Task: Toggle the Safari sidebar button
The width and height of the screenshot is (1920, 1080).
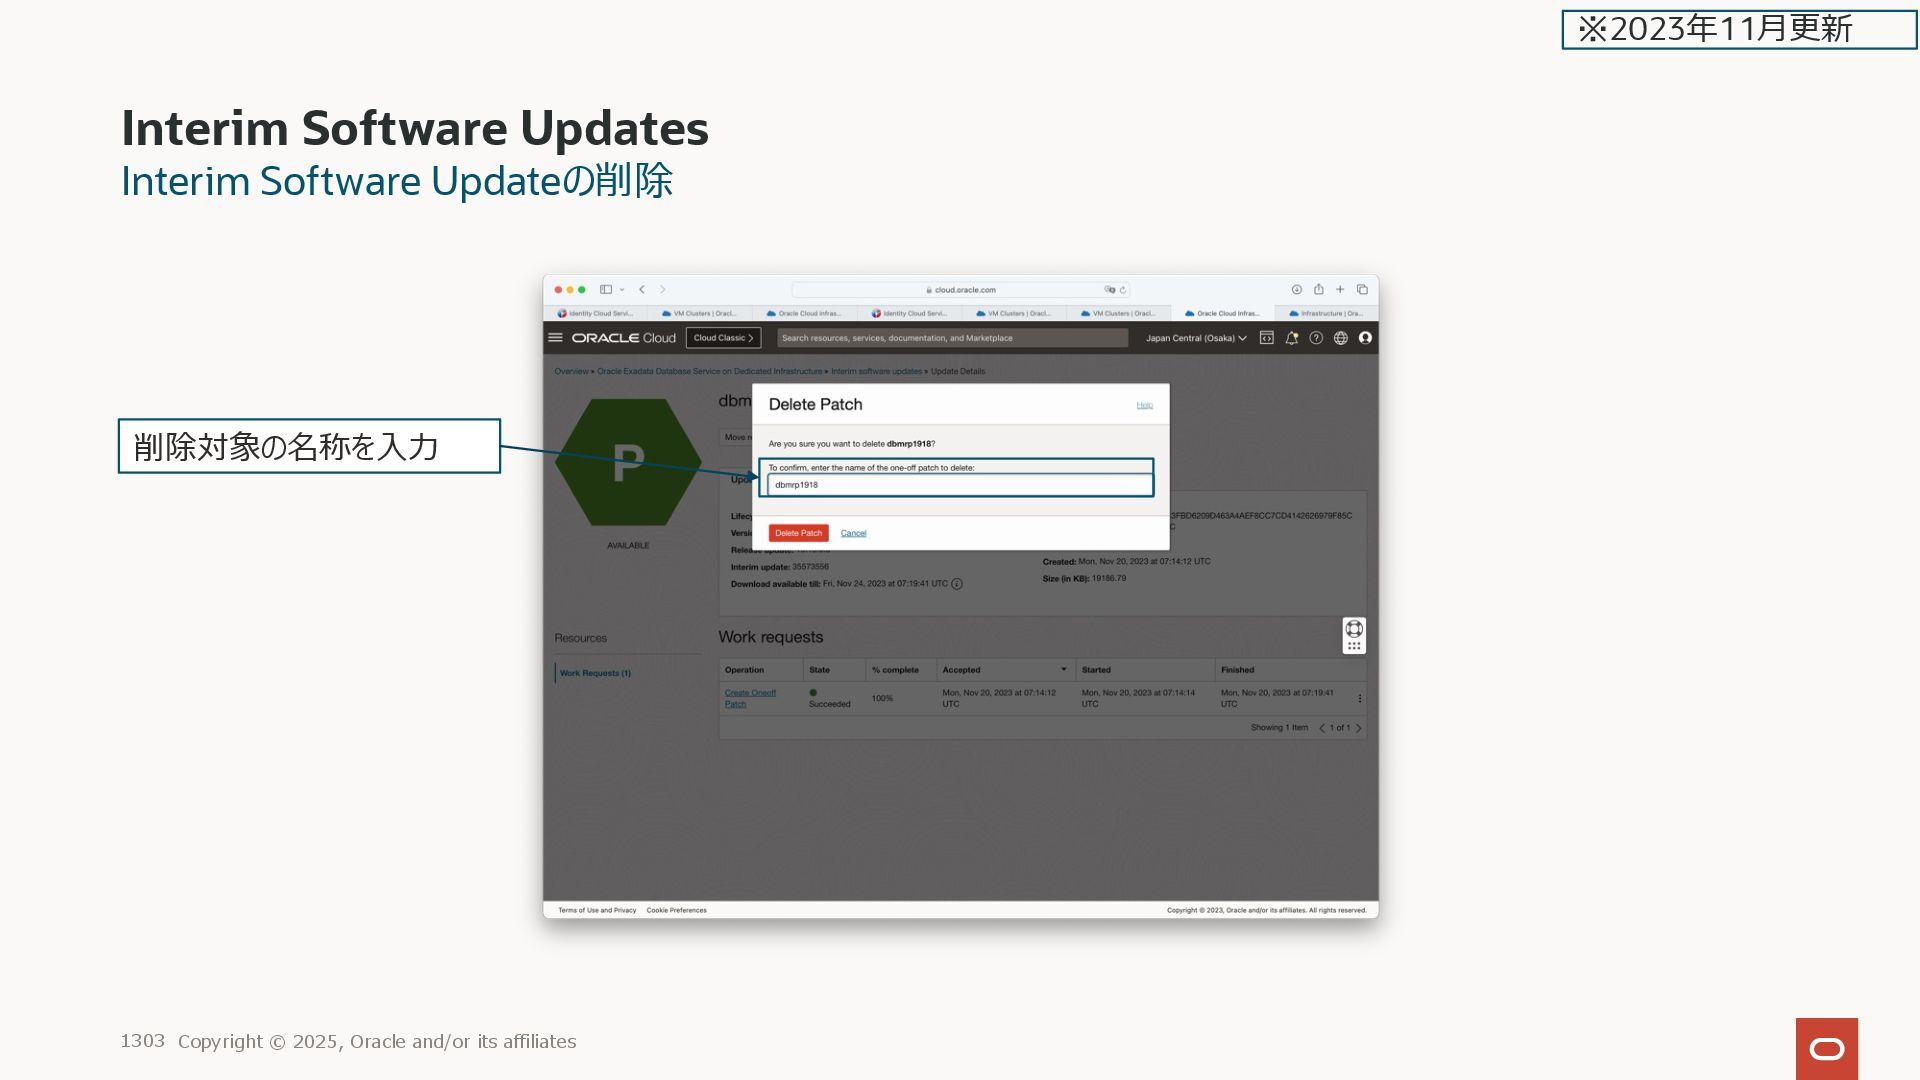Action: coord(605,290)
